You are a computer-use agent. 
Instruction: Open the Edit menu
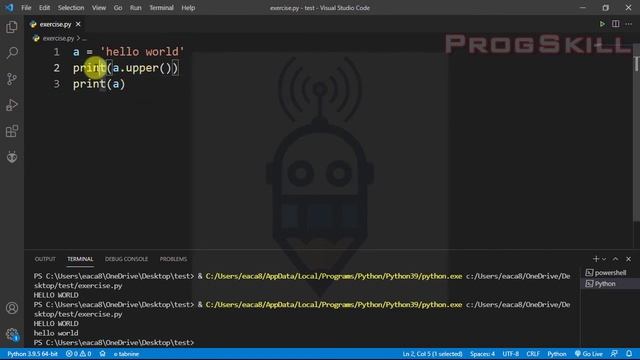[x=44, y=8]
